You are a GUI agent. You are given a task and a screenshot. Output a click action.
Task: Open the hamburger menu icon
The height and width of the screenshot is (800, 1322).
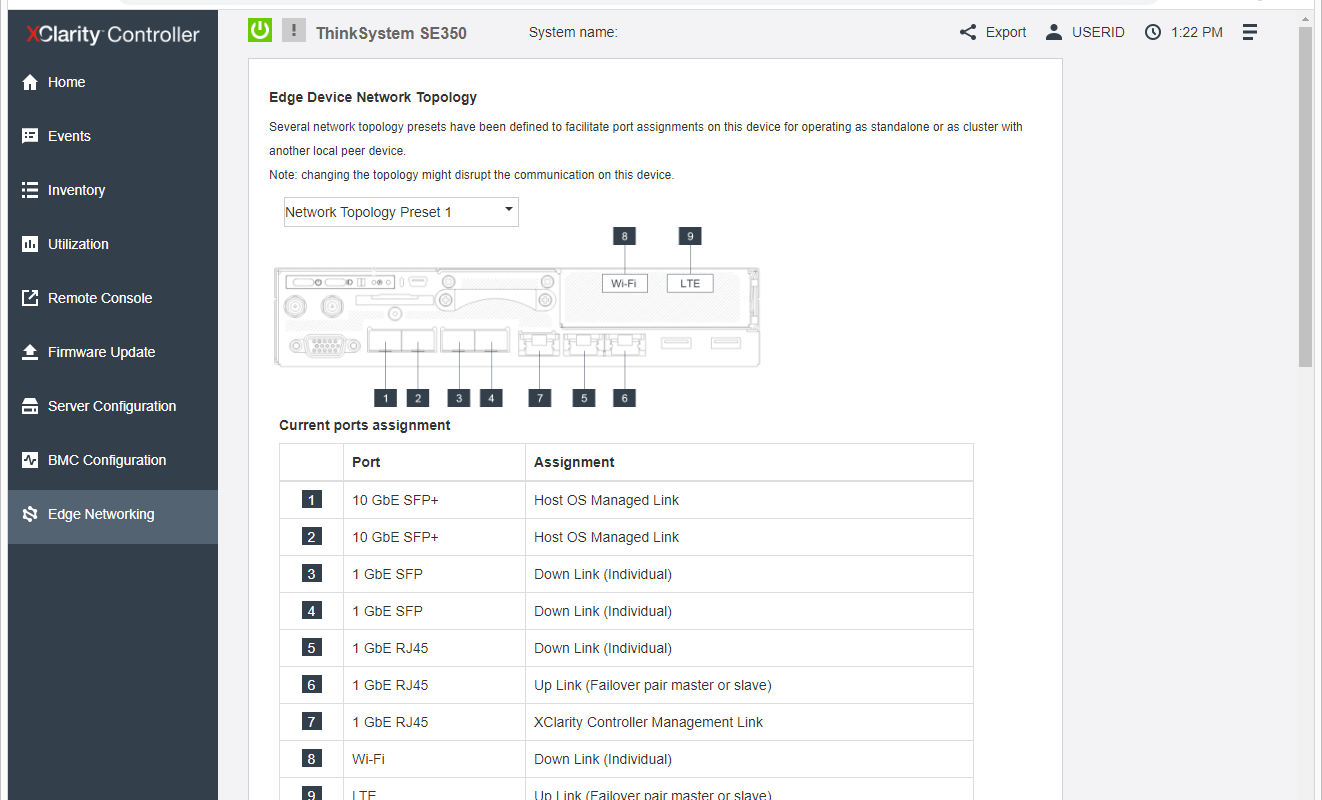point(1250,32)
